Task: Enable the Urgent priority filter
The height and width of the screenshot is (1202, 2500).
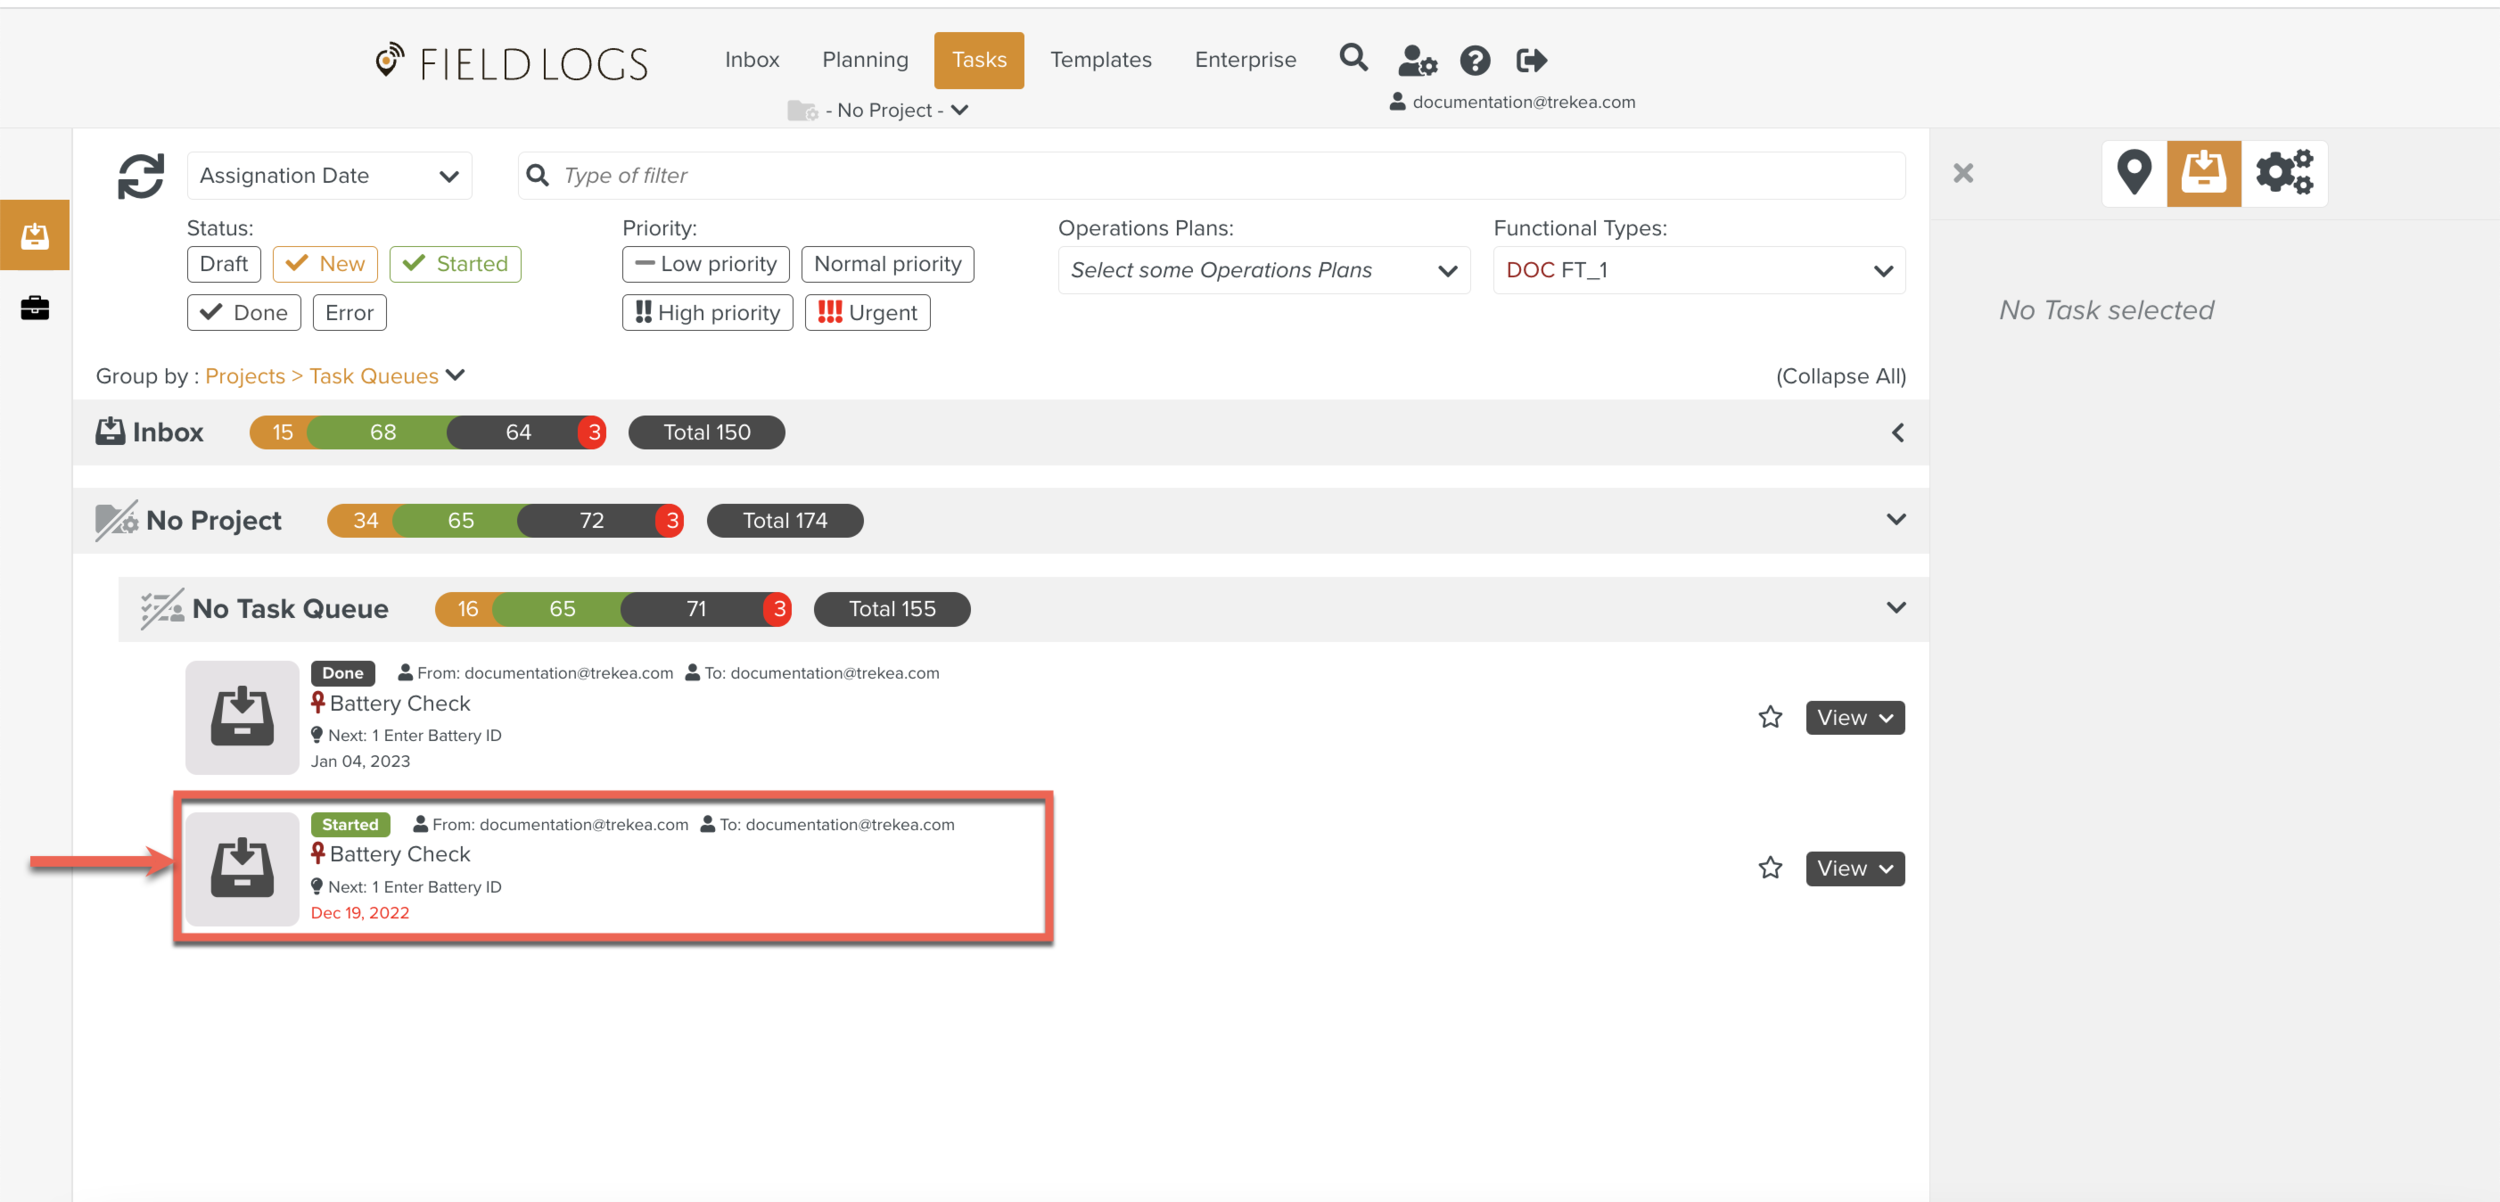Action: [867, 313]
